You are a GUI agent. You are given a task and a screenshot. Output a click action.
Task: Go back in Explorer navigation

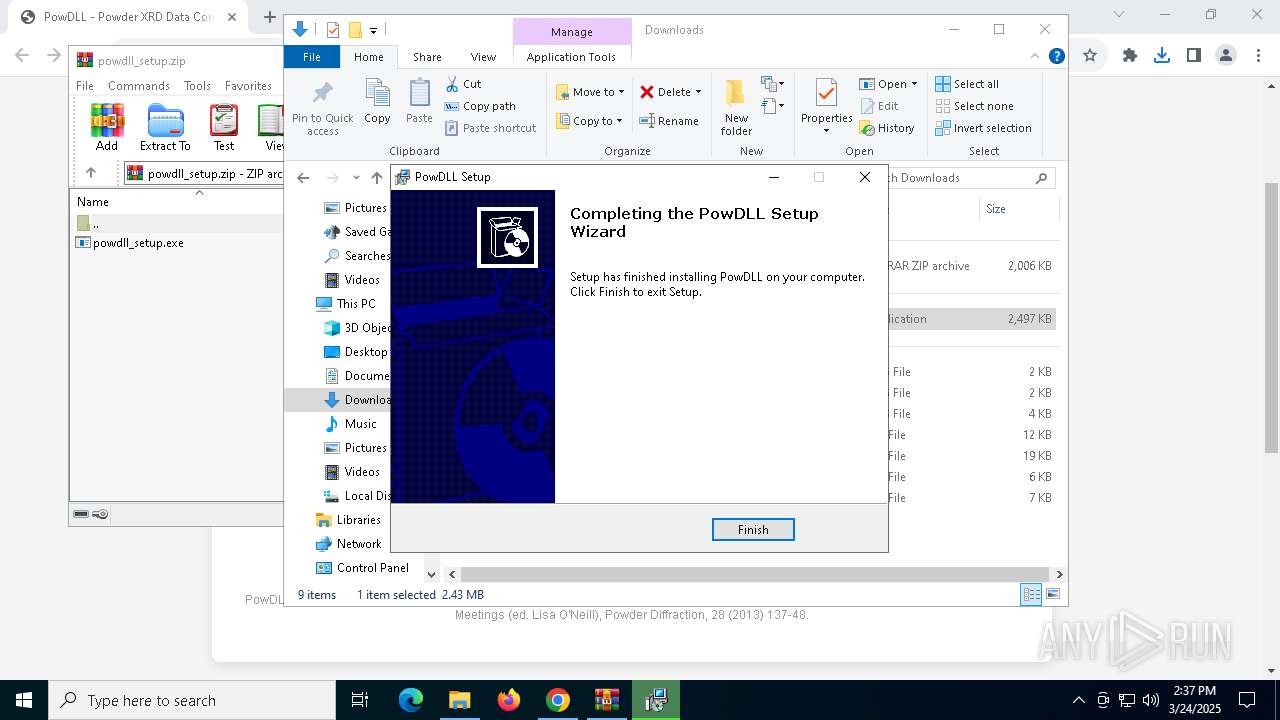(x=303, y=178)
